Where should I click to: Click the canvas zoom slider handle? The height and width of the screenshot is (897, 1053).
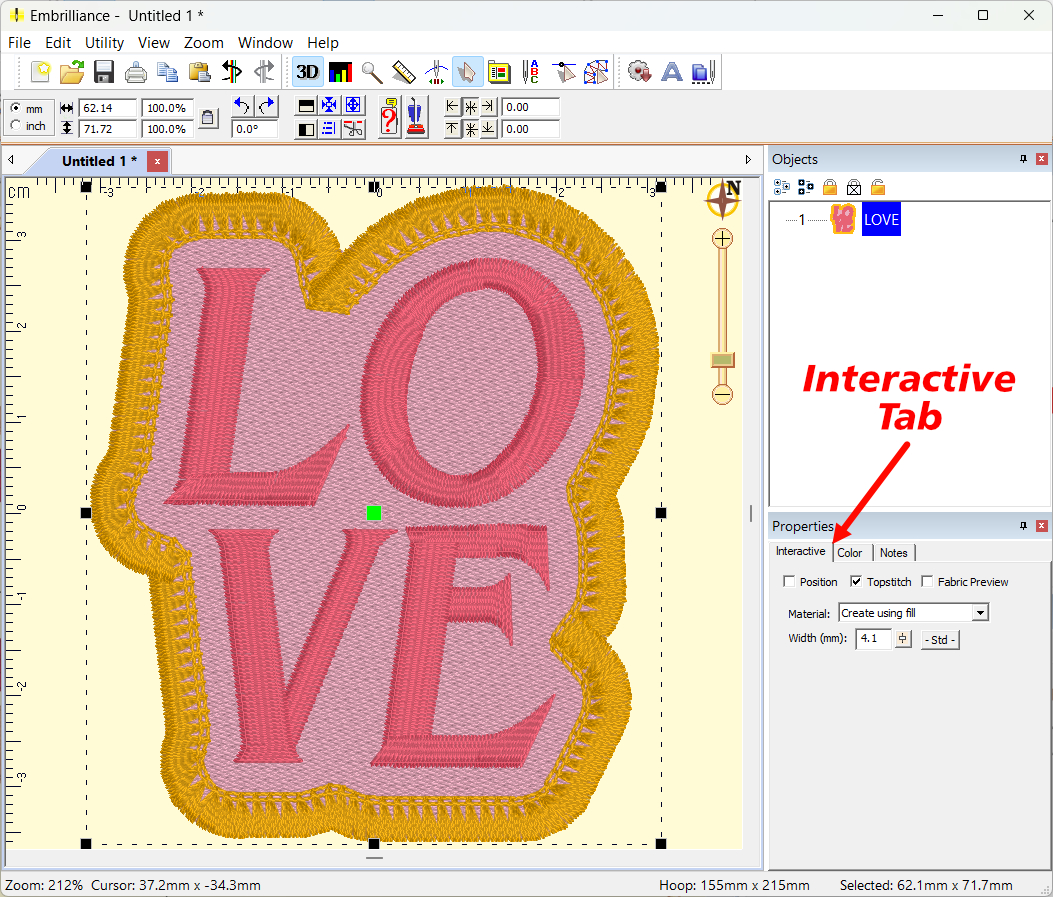722,360
